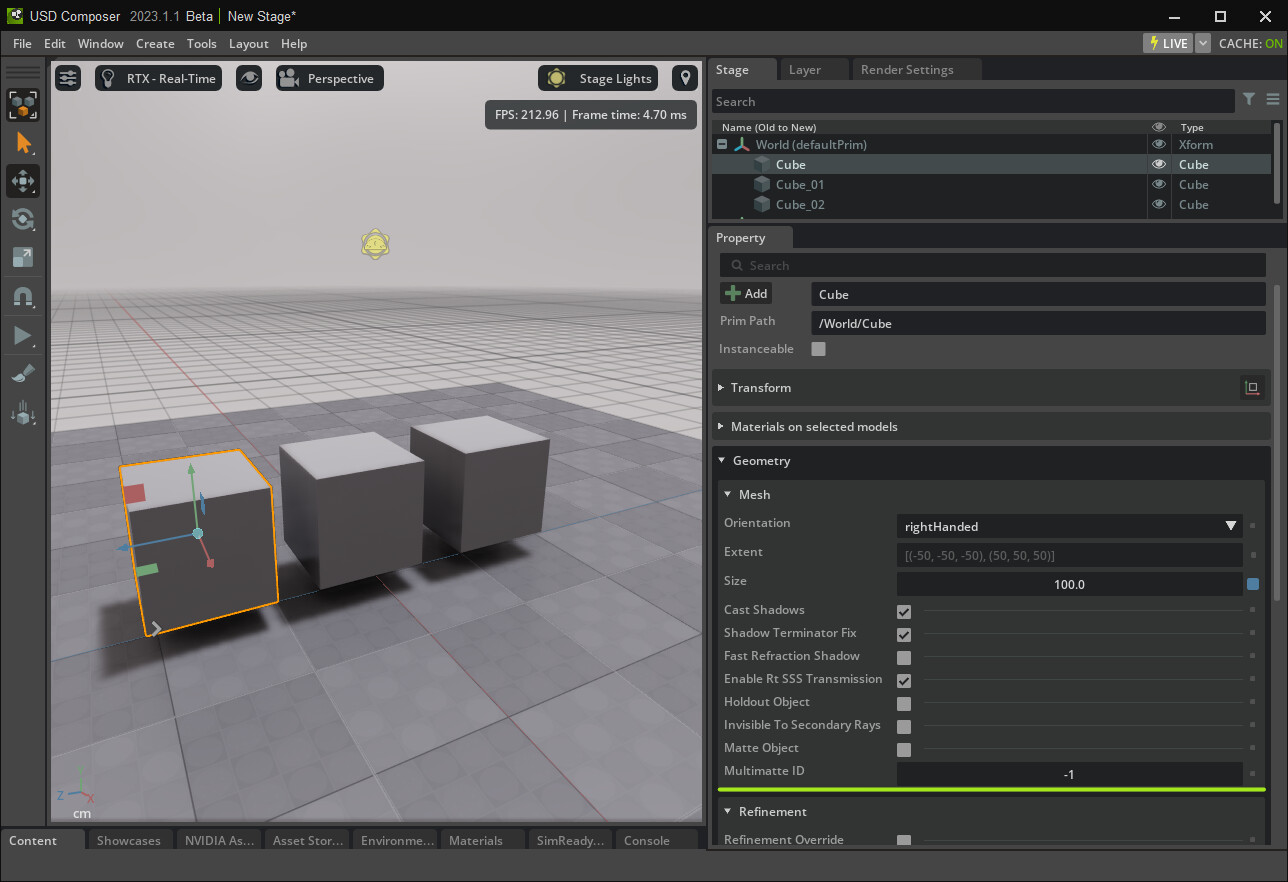This screenshot has width=1288, height=882.
Task: Open the dropdown arrow next to LIVE
Action: click(1203, 43)
